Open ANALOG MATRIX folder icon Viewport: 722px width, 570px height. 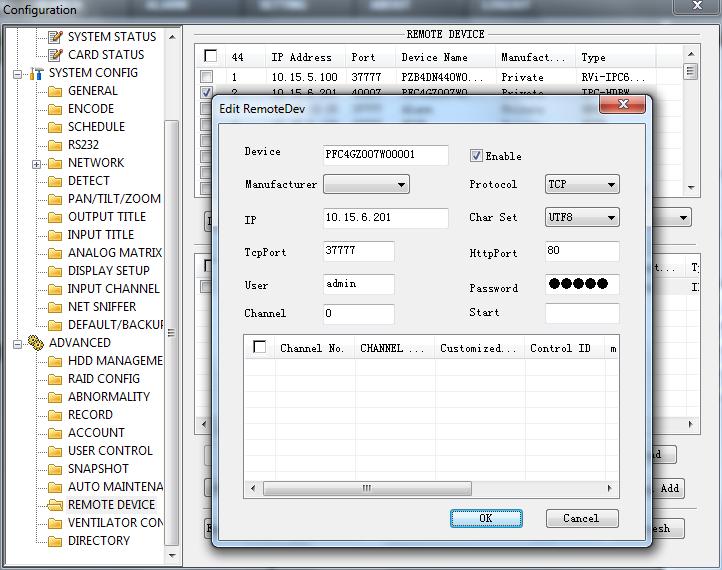point(55,253)
